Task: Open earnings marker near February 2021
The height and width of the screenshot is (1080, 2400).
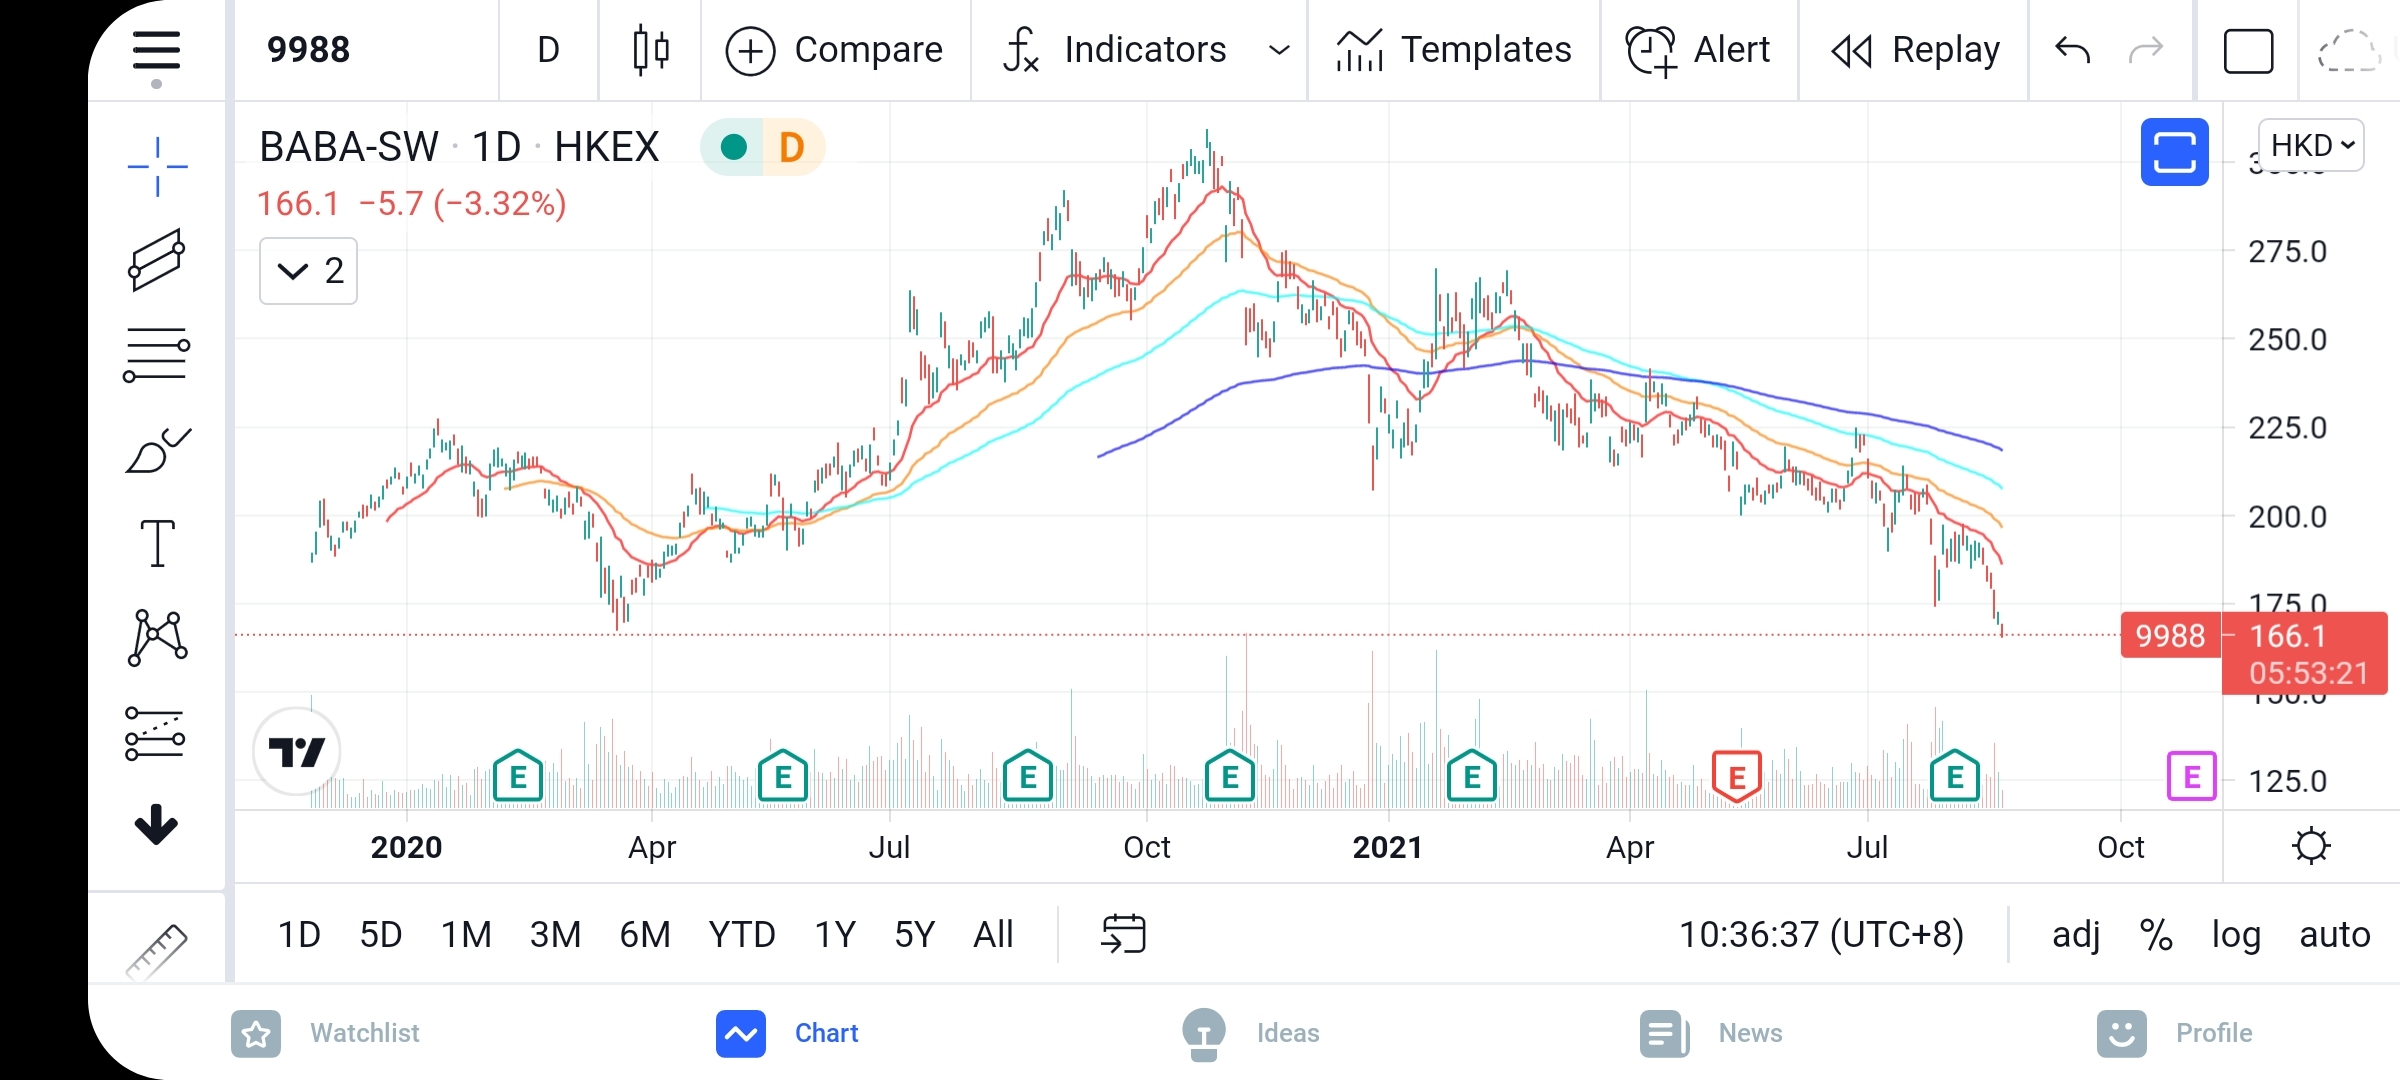Action: click(1472, 776)
